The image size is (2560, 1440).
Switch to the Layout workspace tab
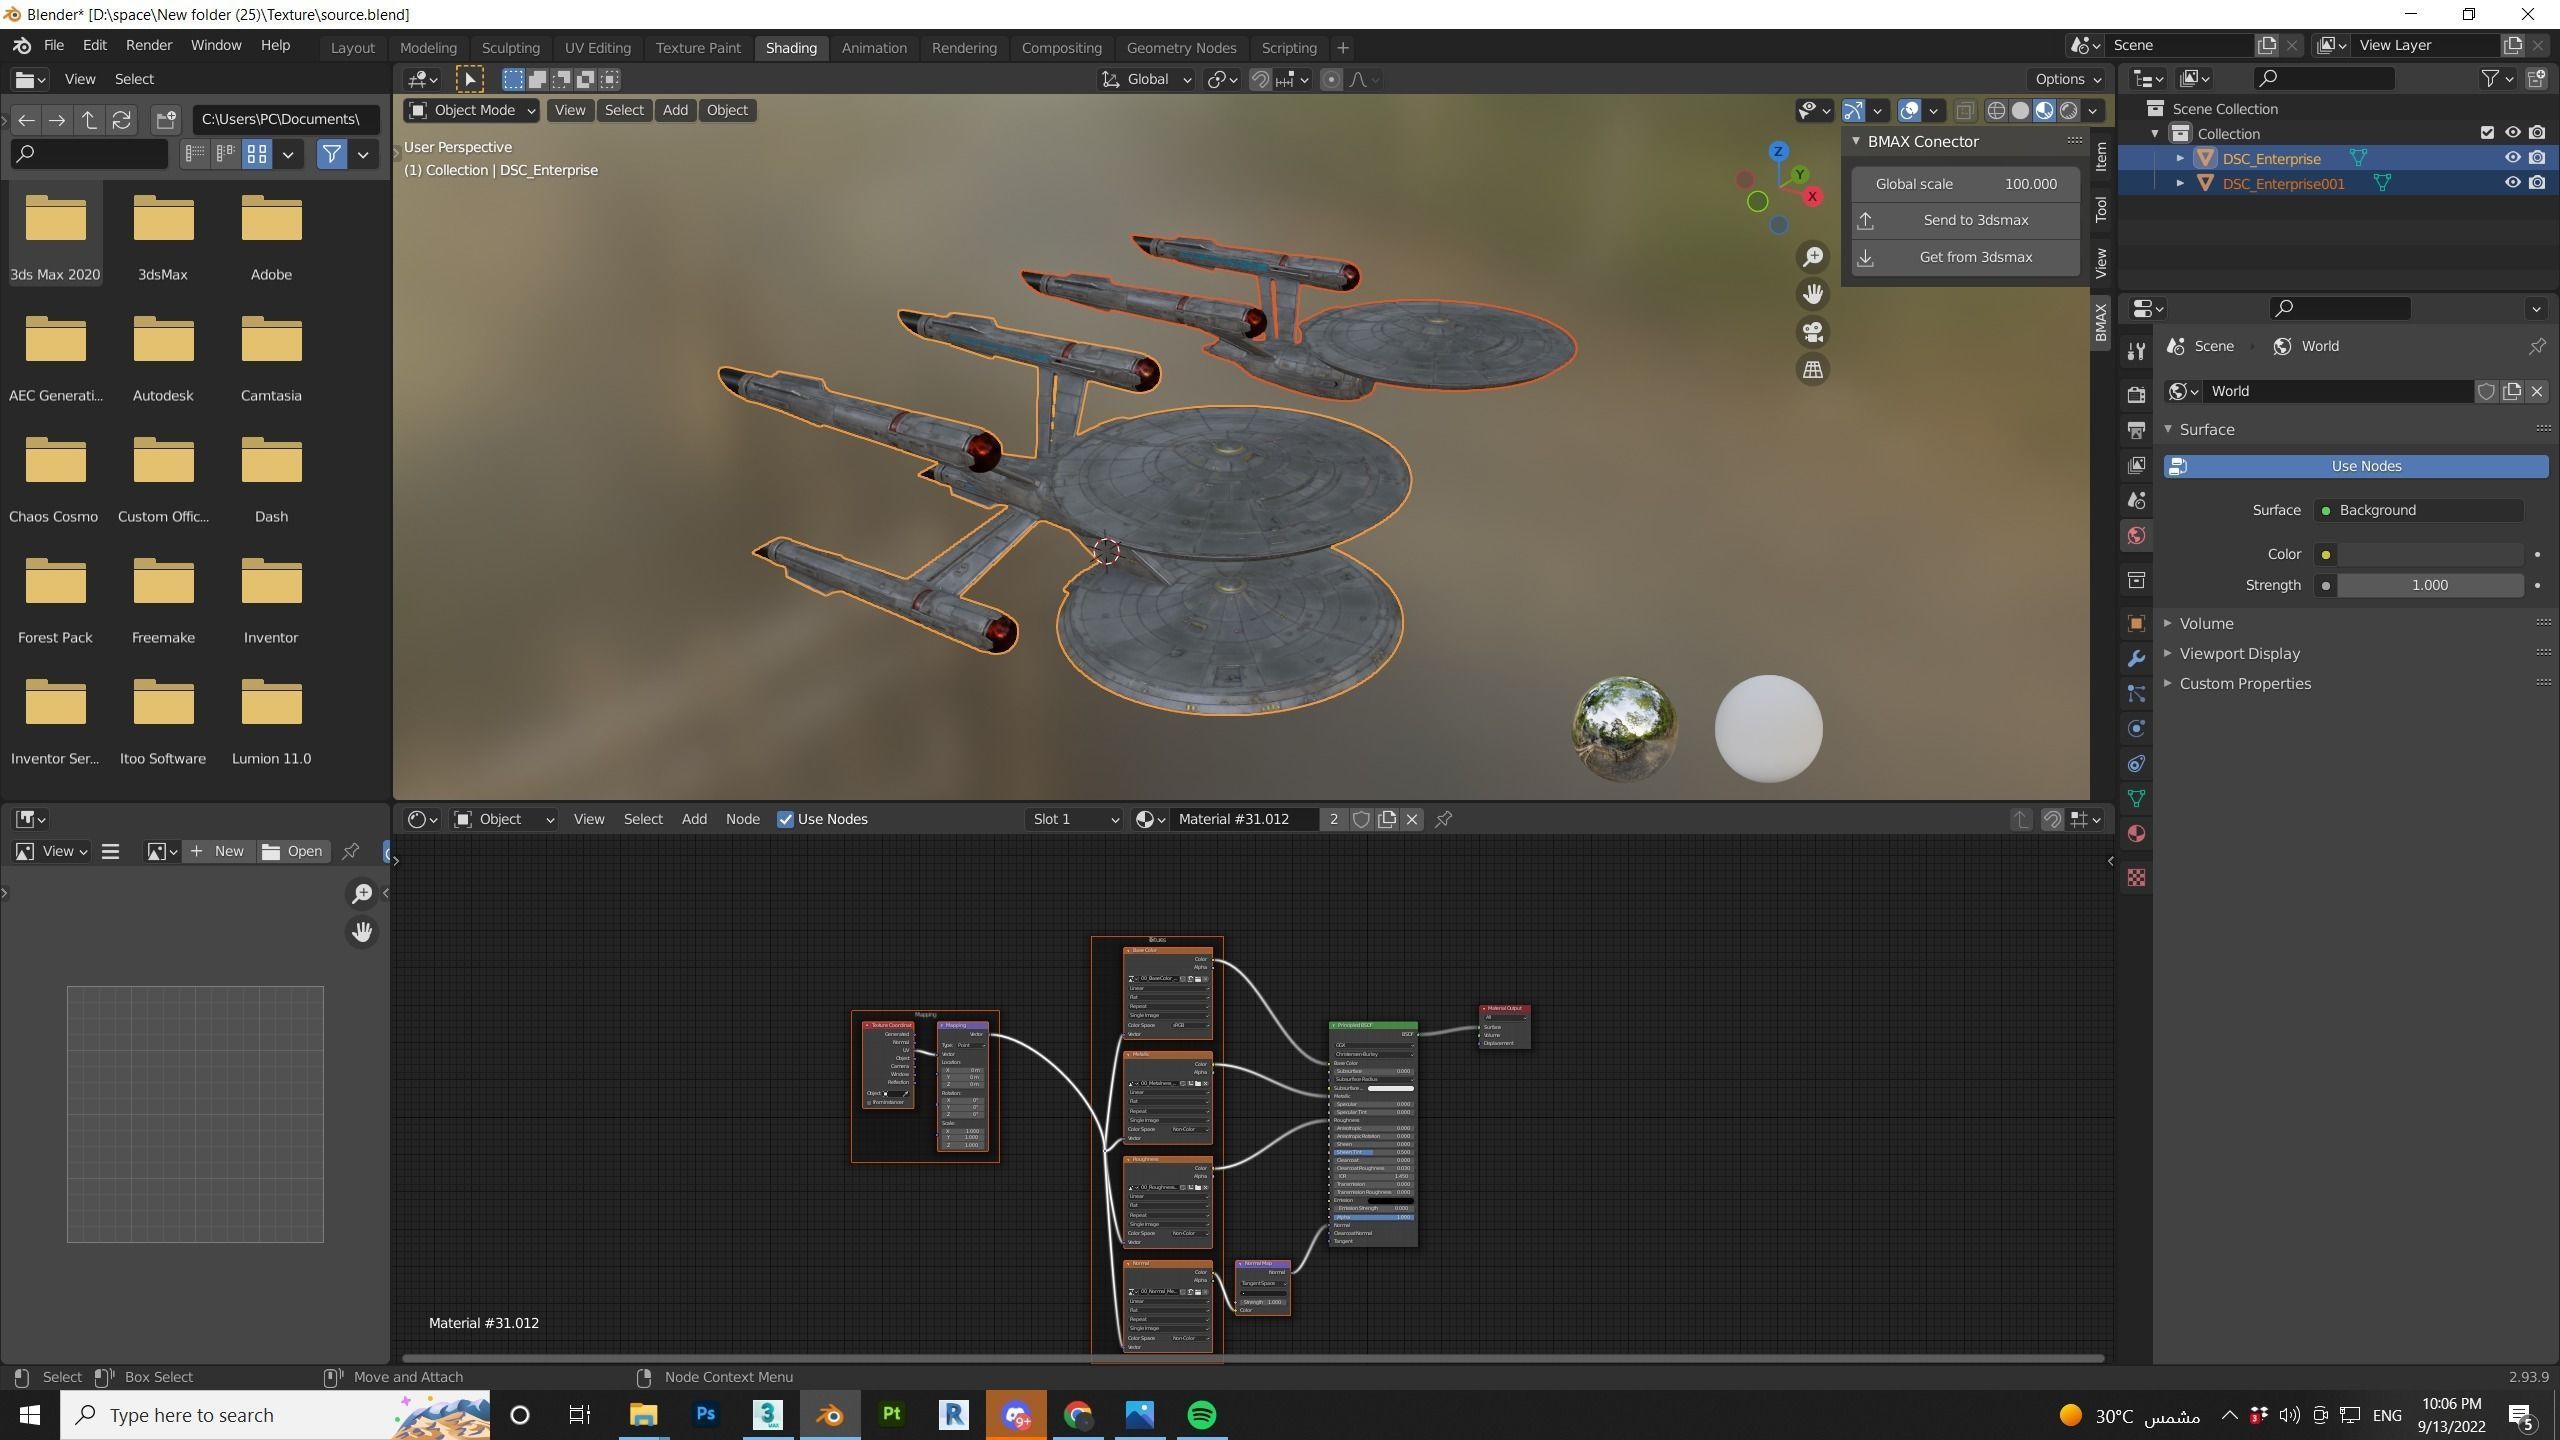click(352, 48)
